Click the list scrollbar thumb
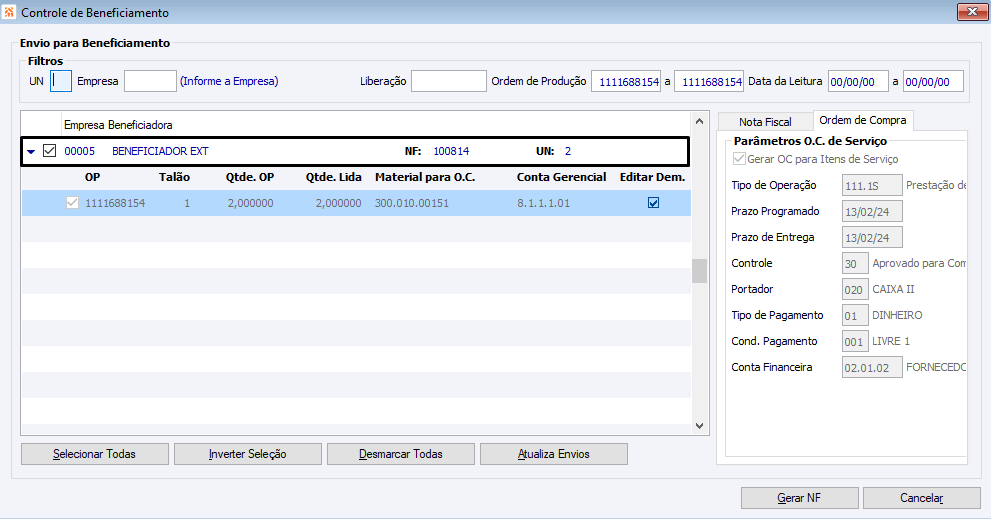The width and height of the screenshot is (991, 519). pyautogui.click(x=699, y=271)
